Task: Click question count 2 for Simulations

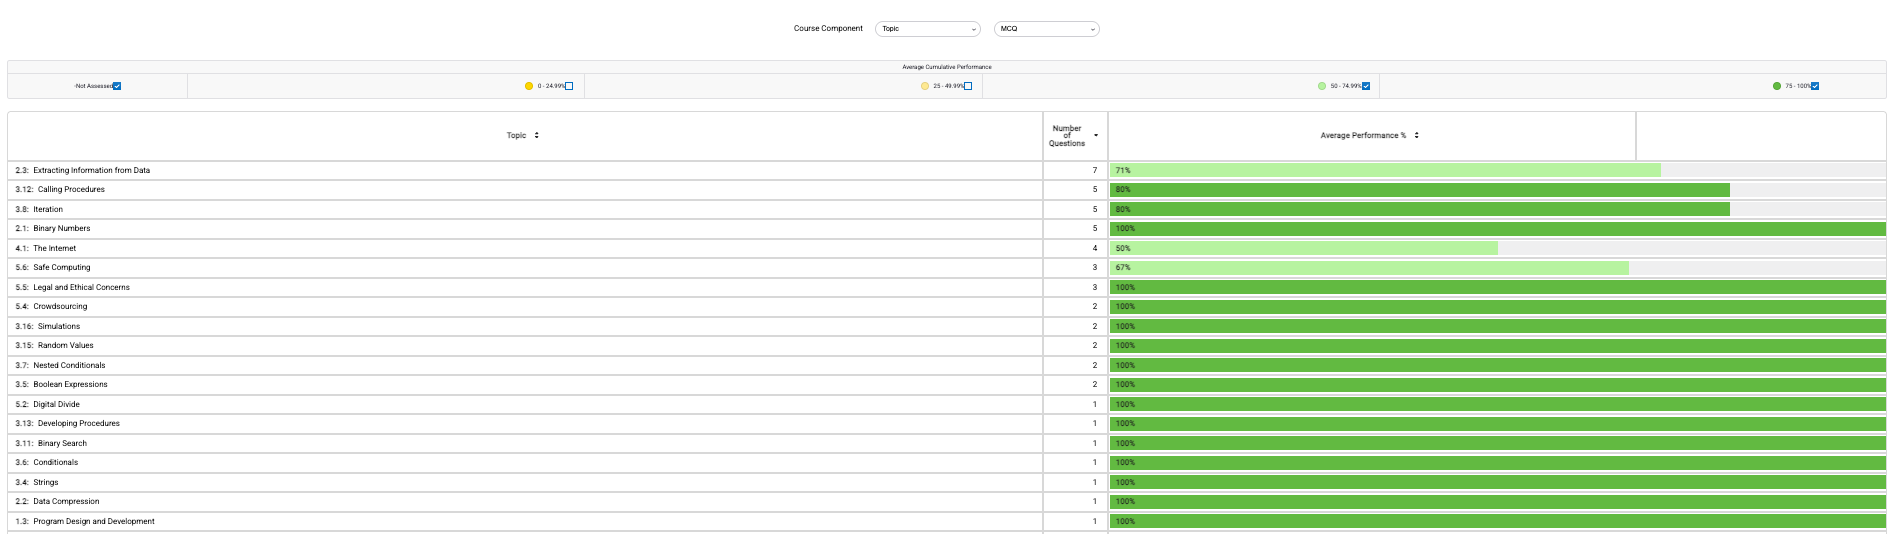Action: tap(1095, 326)
